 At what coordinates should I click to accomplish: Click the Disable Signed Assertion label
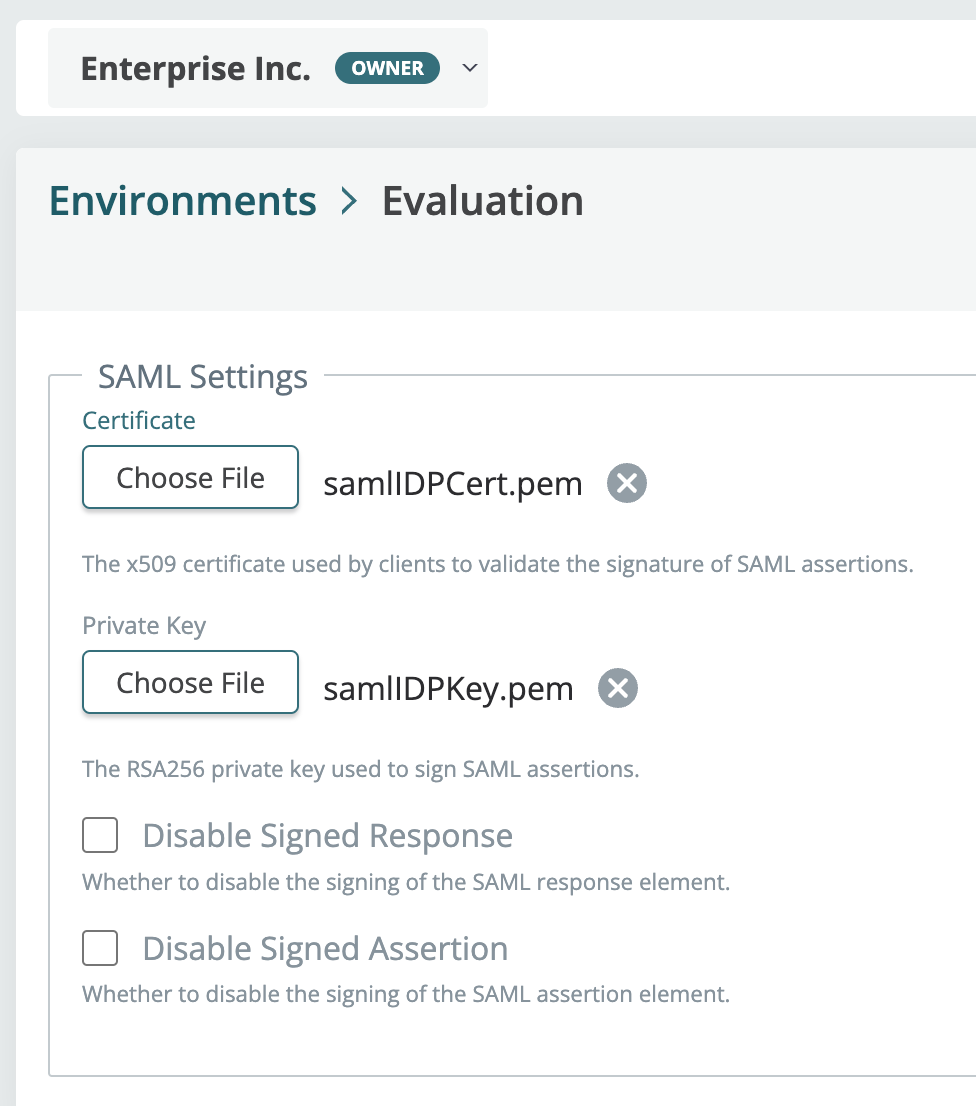326,949
